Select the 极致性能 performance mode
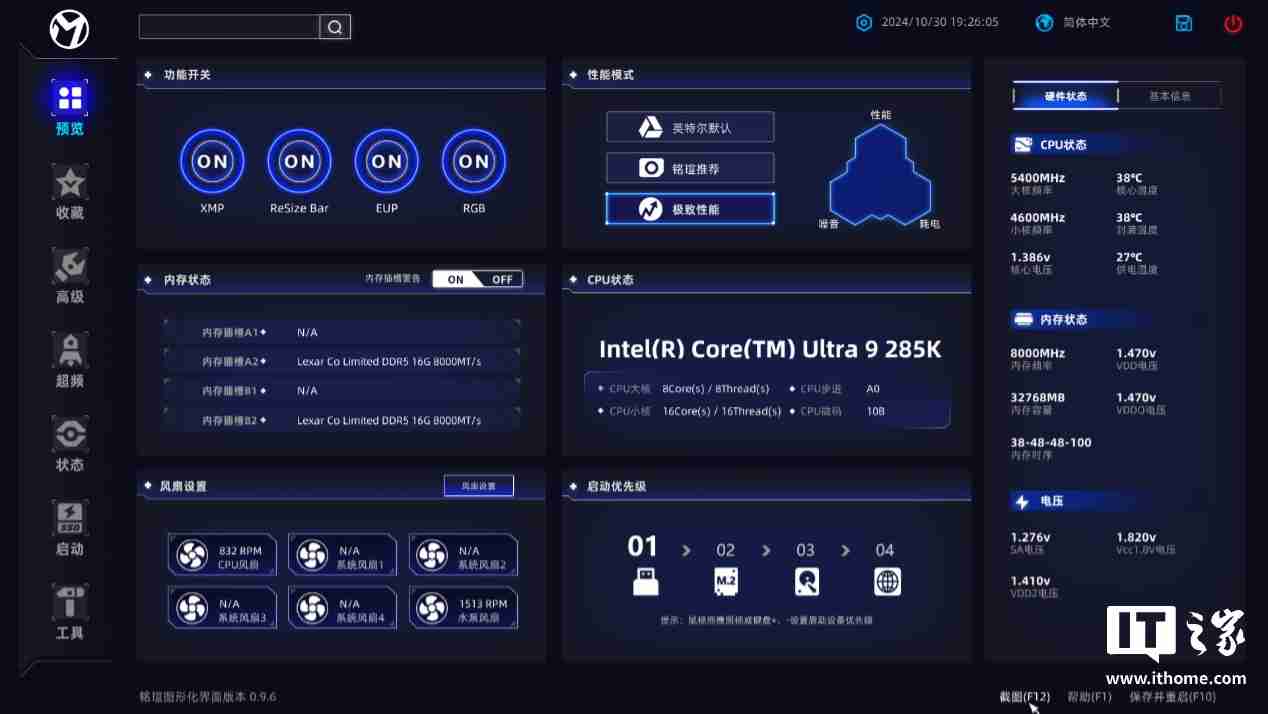This screenshot has width=1268, height=714. 690,208
